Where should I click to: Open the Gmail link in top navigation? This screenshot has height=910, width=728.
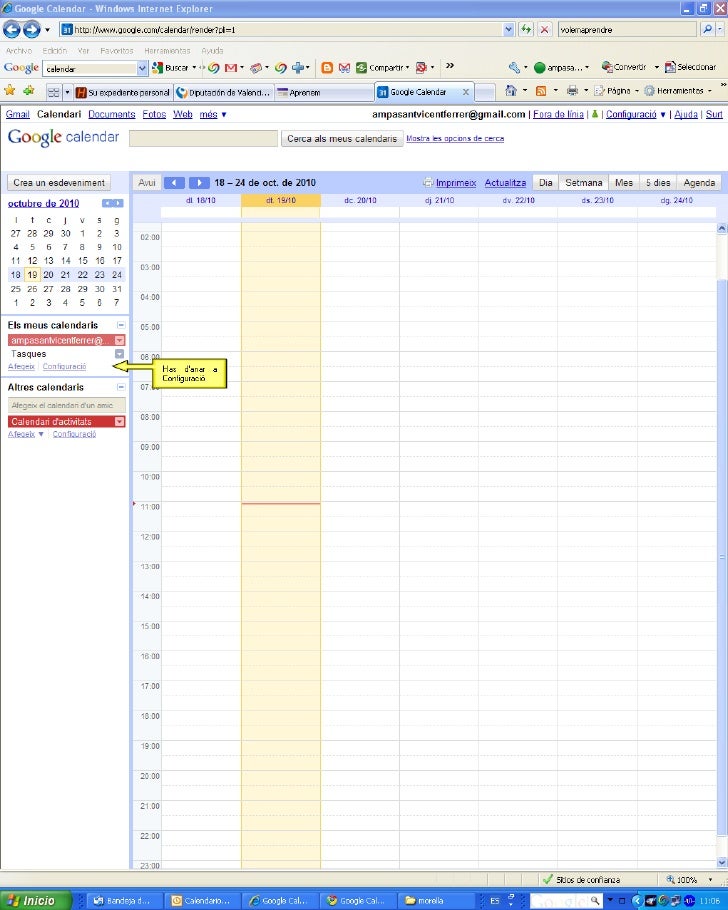click(x=17, y=114)
